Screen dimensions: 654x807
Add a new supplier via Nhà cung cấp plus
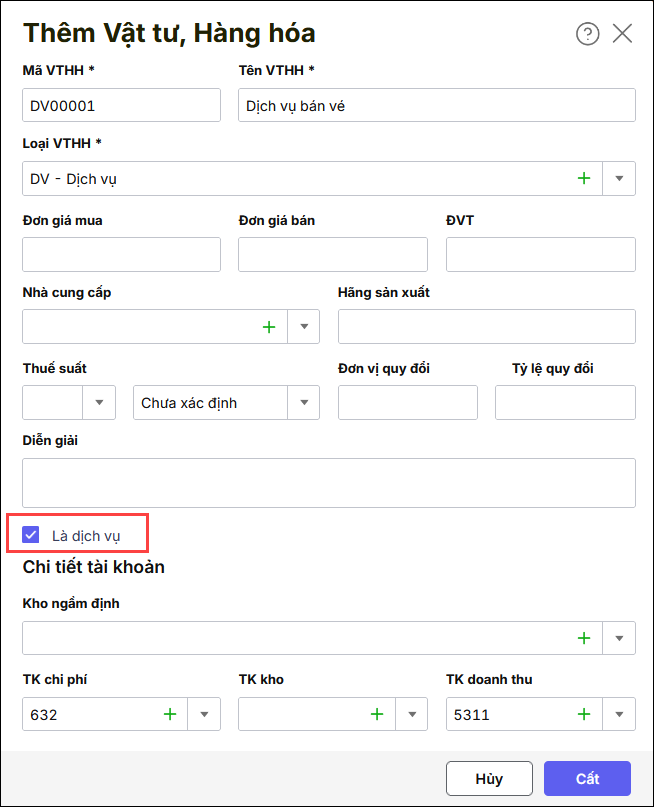[268, 327]
